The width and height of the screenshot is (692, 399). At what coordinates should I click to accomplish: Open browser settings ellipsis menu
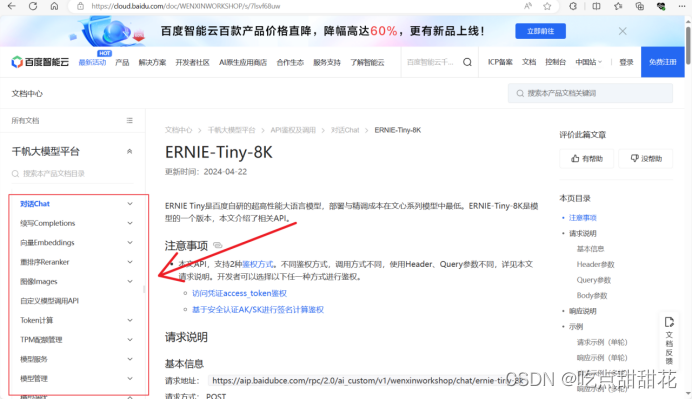click(682, 6)
